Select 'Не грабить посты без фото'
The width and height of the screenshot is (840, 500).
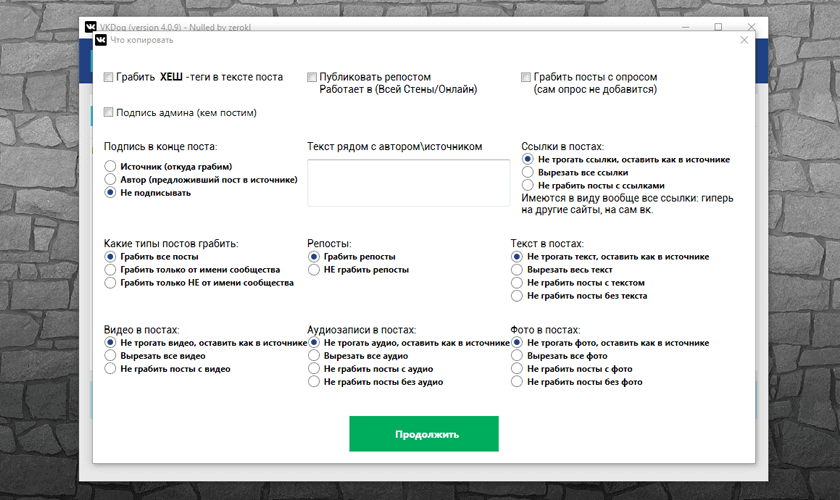(516, 382)
